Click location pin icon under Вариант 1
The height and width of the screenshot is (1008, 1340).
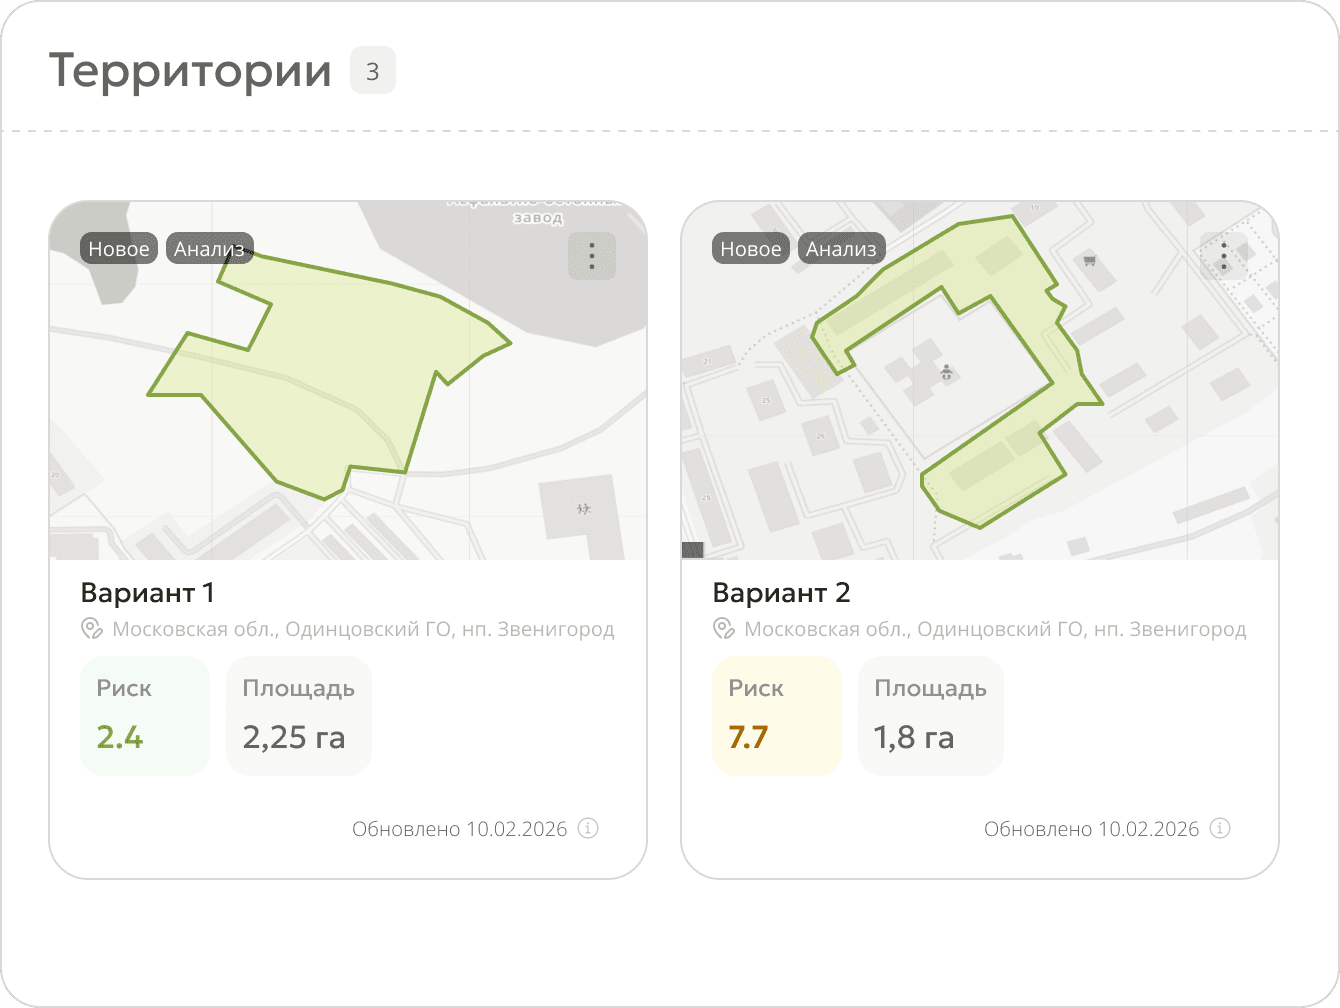[92, 629]
